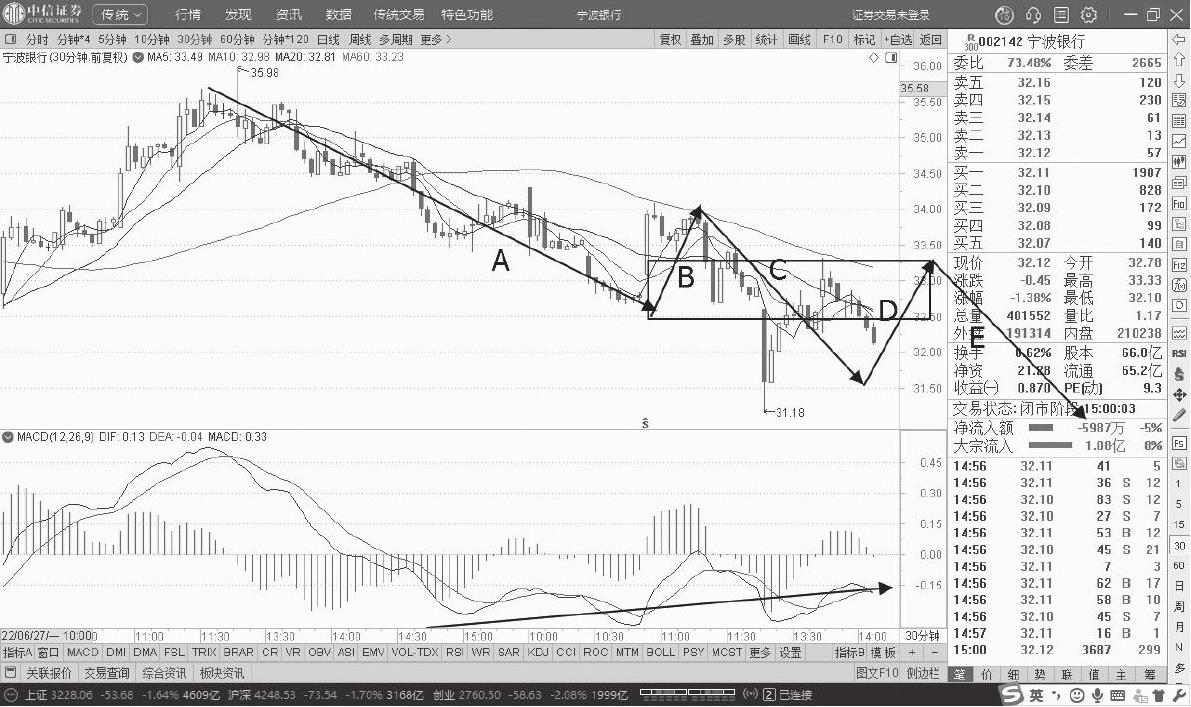Open the 资讯 menu
Screen dimensions: 1191x707
289,14
